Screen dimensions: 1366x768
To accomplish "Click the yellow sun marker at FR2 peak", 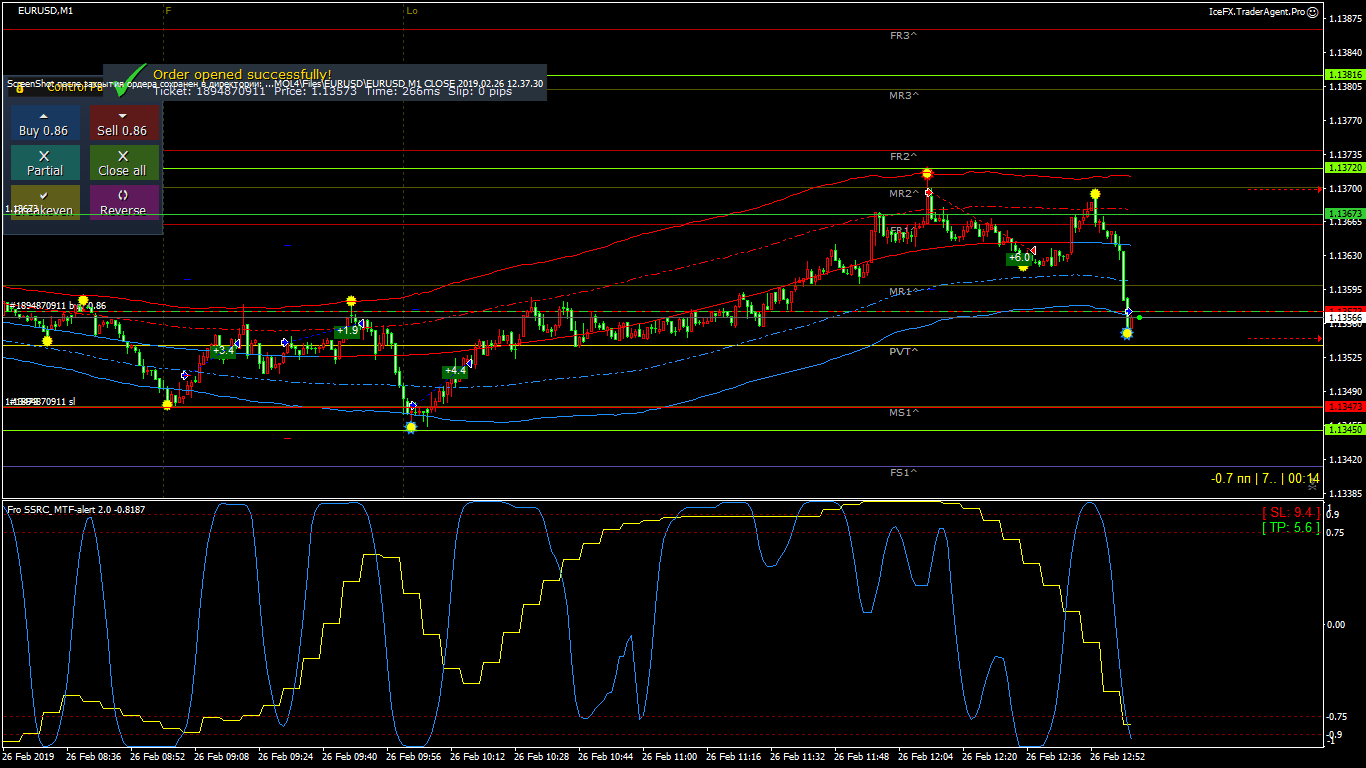I will pos(928,174).
